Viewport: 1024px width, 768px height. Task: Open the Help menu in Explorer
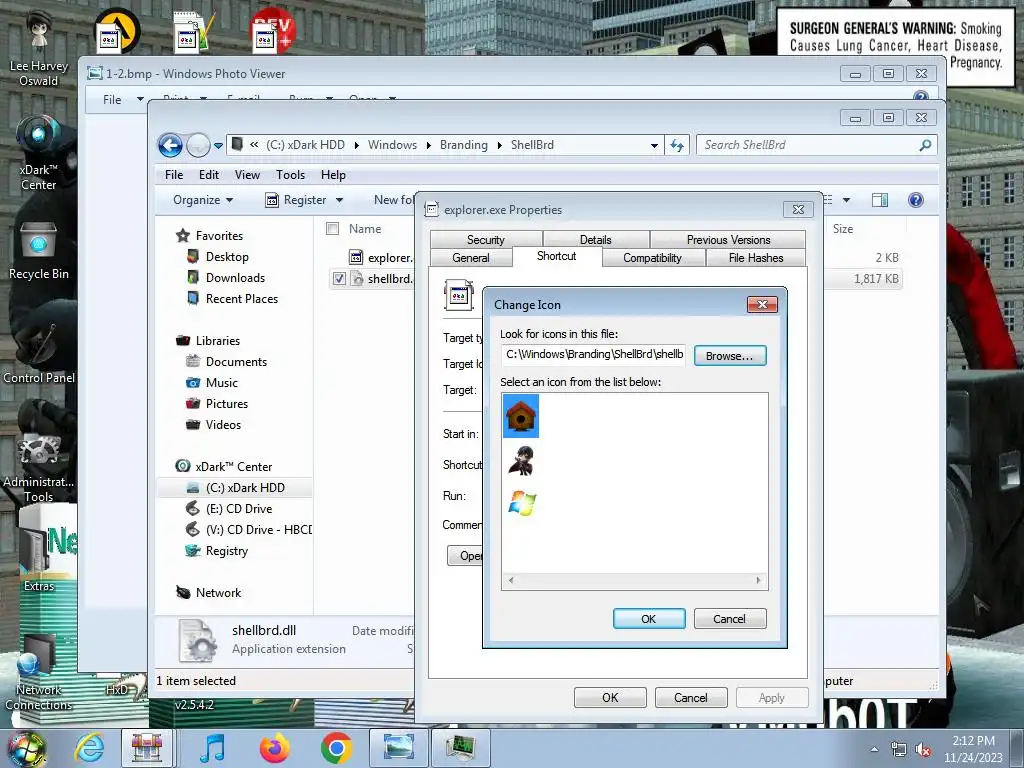point(333,175)
